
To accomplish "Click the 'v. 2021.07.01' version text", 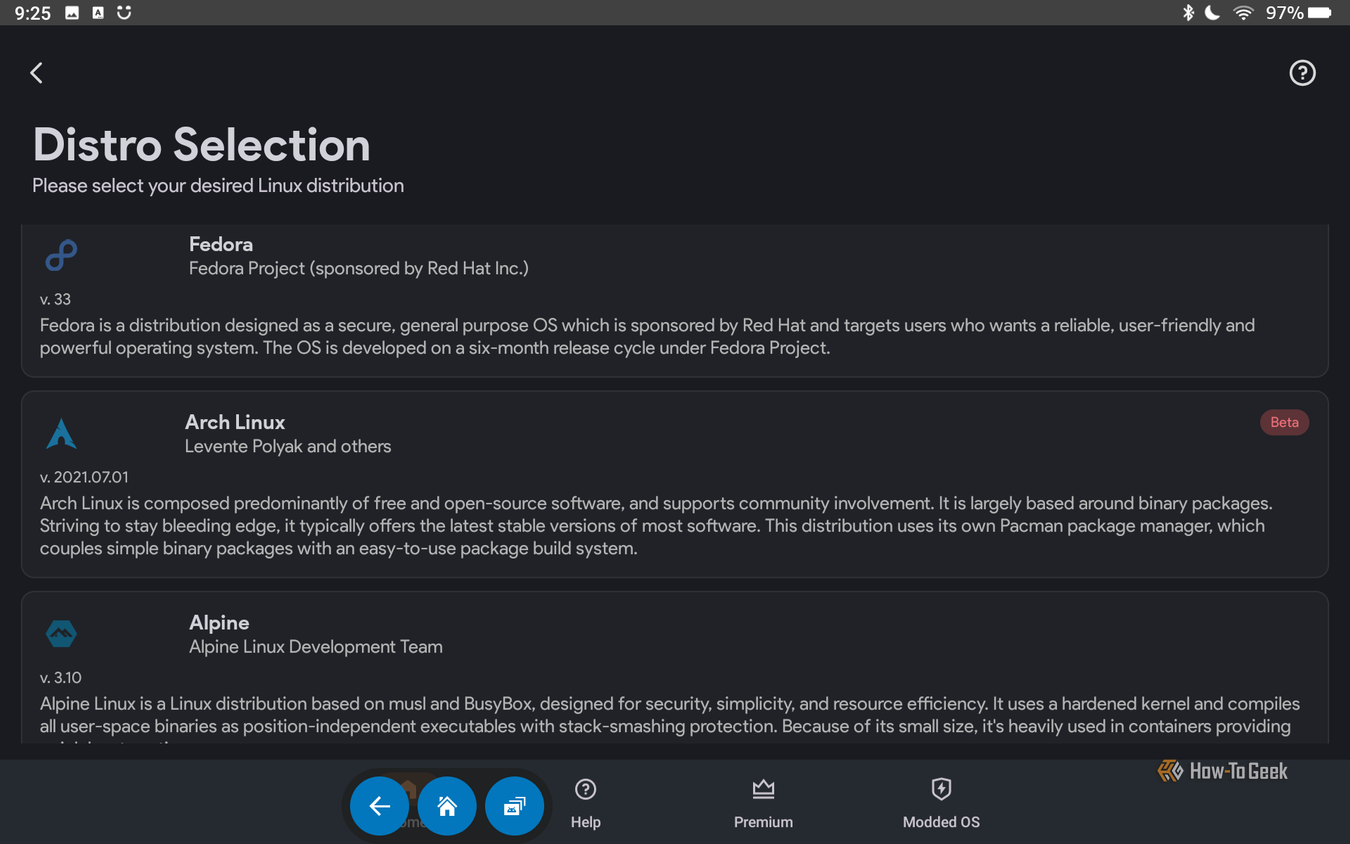I will 84,477.
